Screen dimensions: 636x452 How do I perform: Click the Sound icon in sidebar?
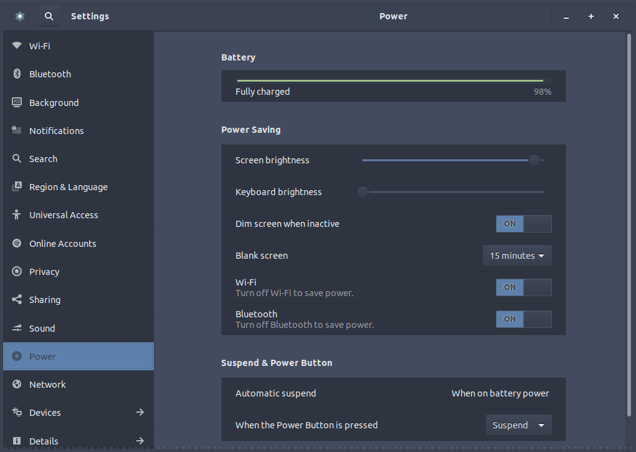[17, 328]
